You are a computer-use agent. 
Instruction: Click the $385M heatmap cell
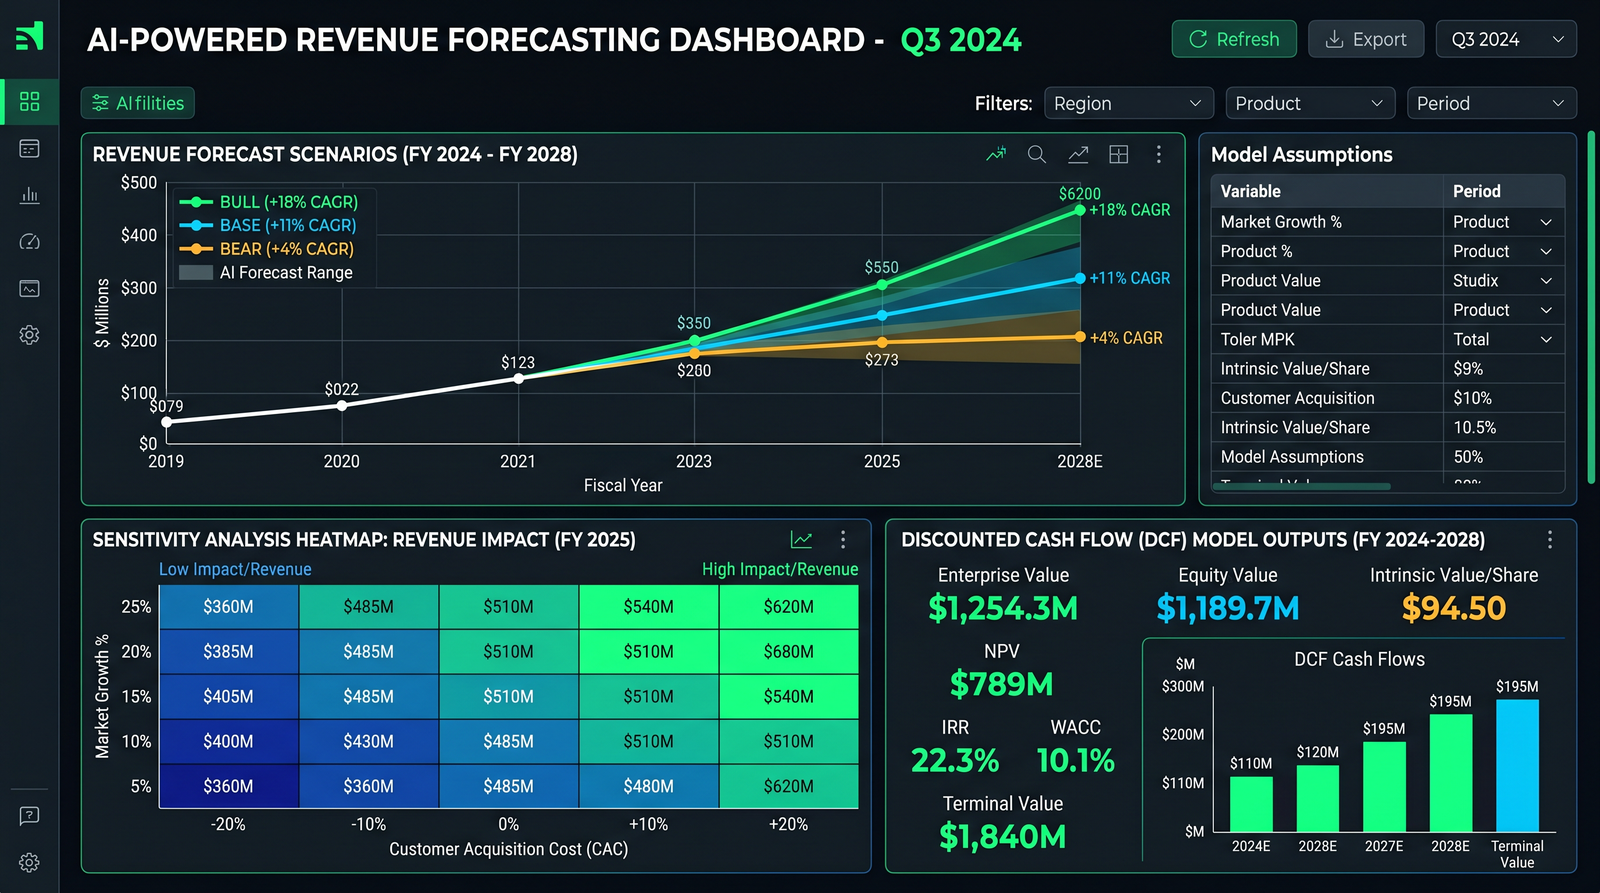[x=229, y=652]
